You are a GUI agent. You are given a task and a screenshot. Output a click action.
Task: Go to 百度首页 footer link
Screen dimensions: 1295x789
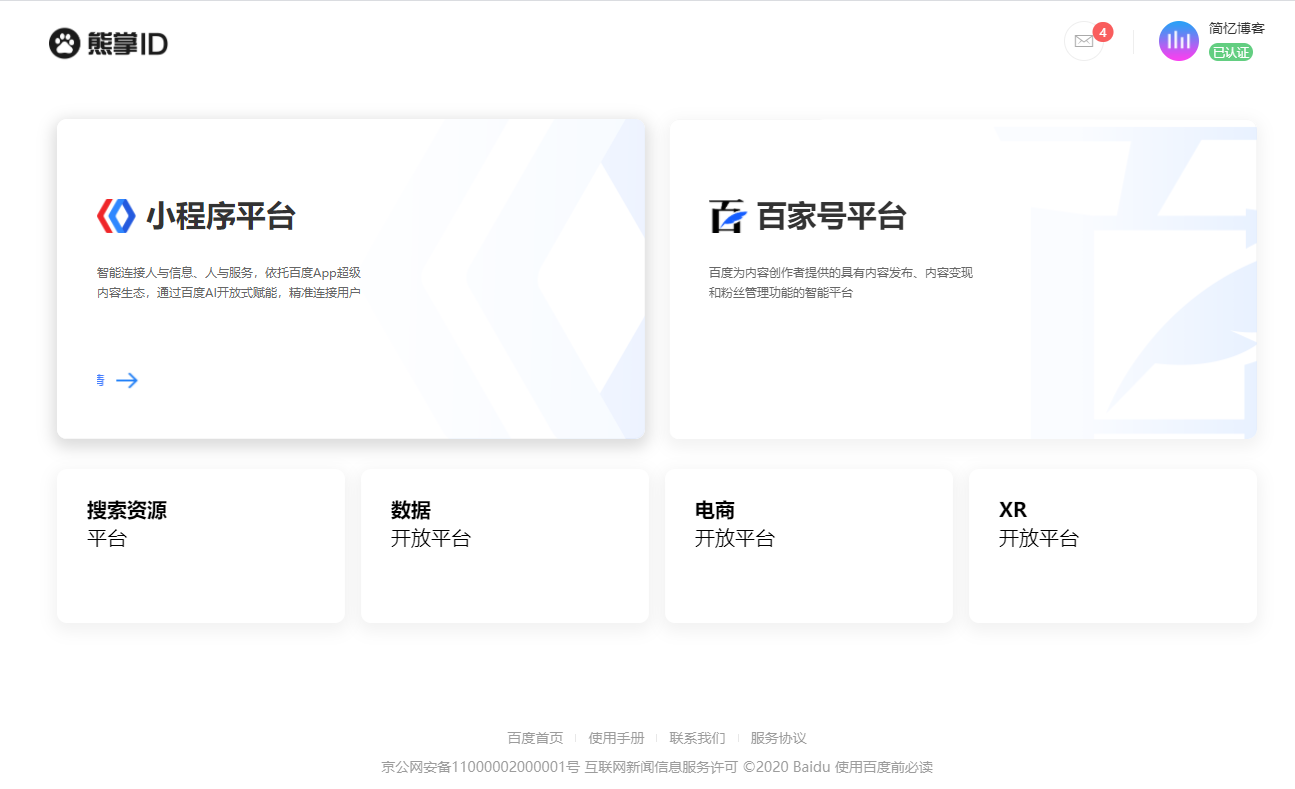[x=535, y=738]
